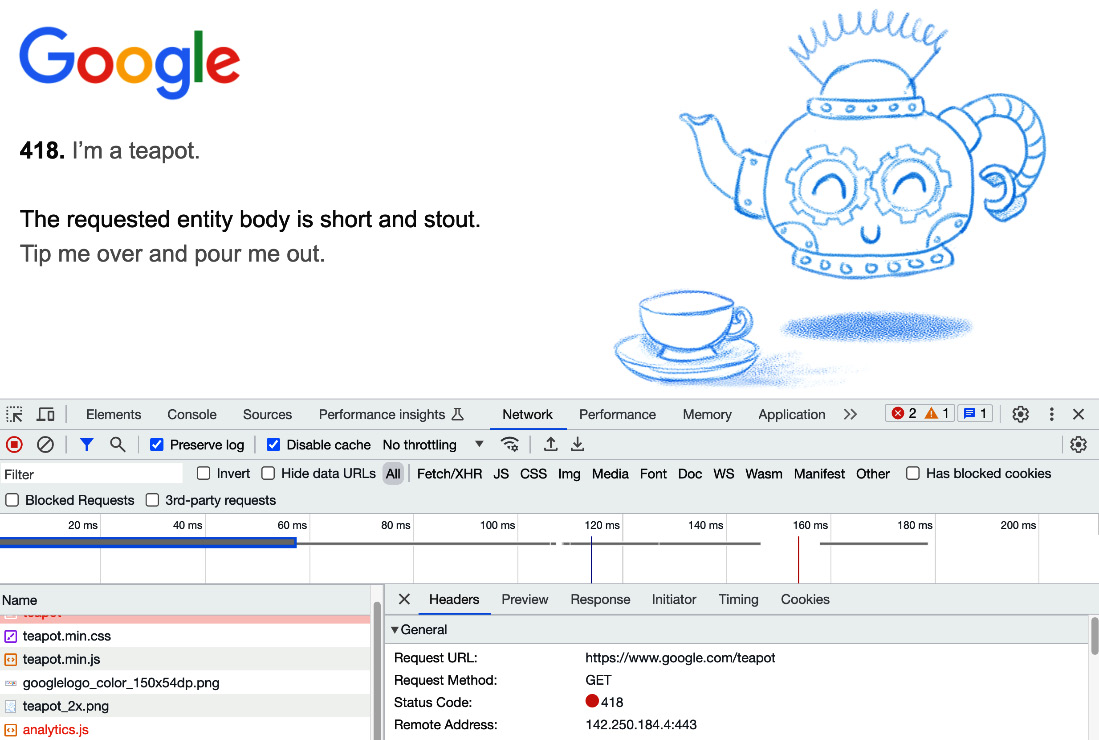Select the All request type filter

point(393,474)
